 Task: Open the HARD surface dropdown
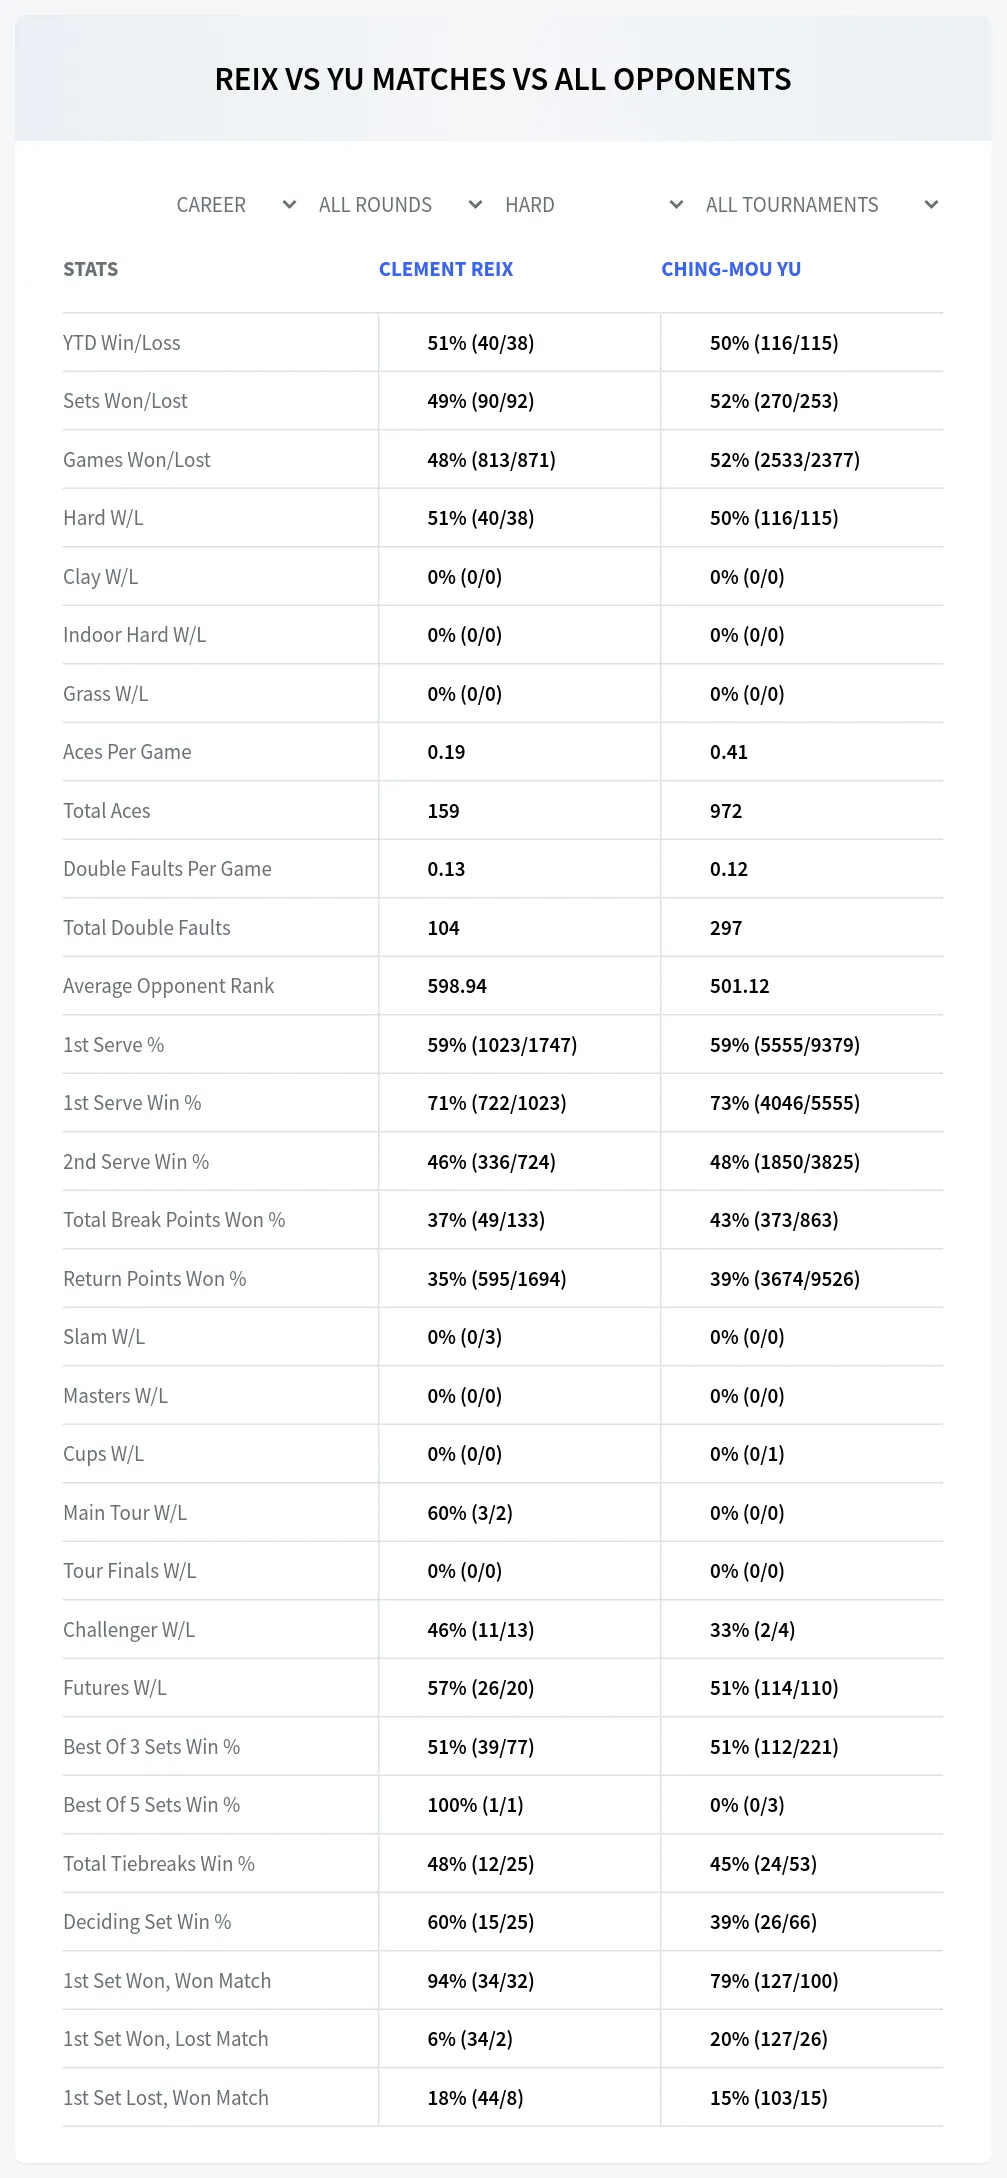click(x=594, y=205)
